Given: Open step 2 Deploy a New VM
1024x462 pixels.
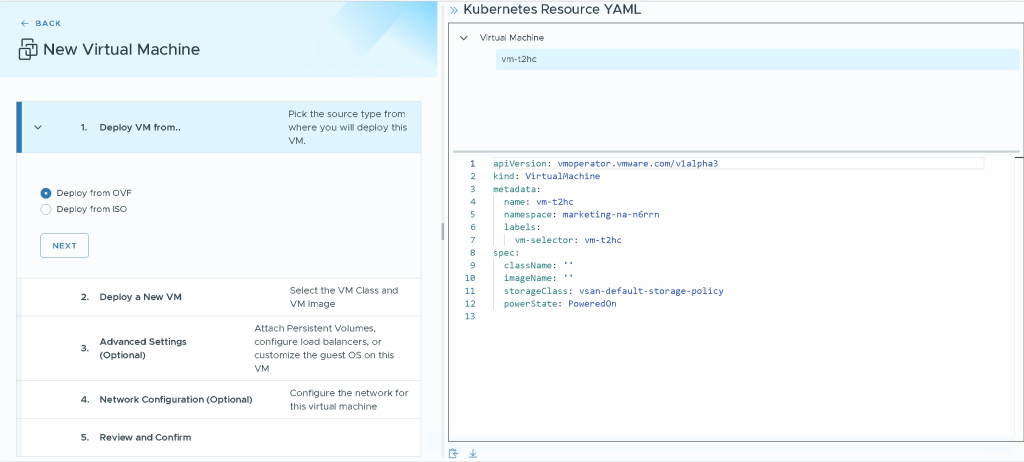Looking at the screenshot, I should [x=140, y=297].
